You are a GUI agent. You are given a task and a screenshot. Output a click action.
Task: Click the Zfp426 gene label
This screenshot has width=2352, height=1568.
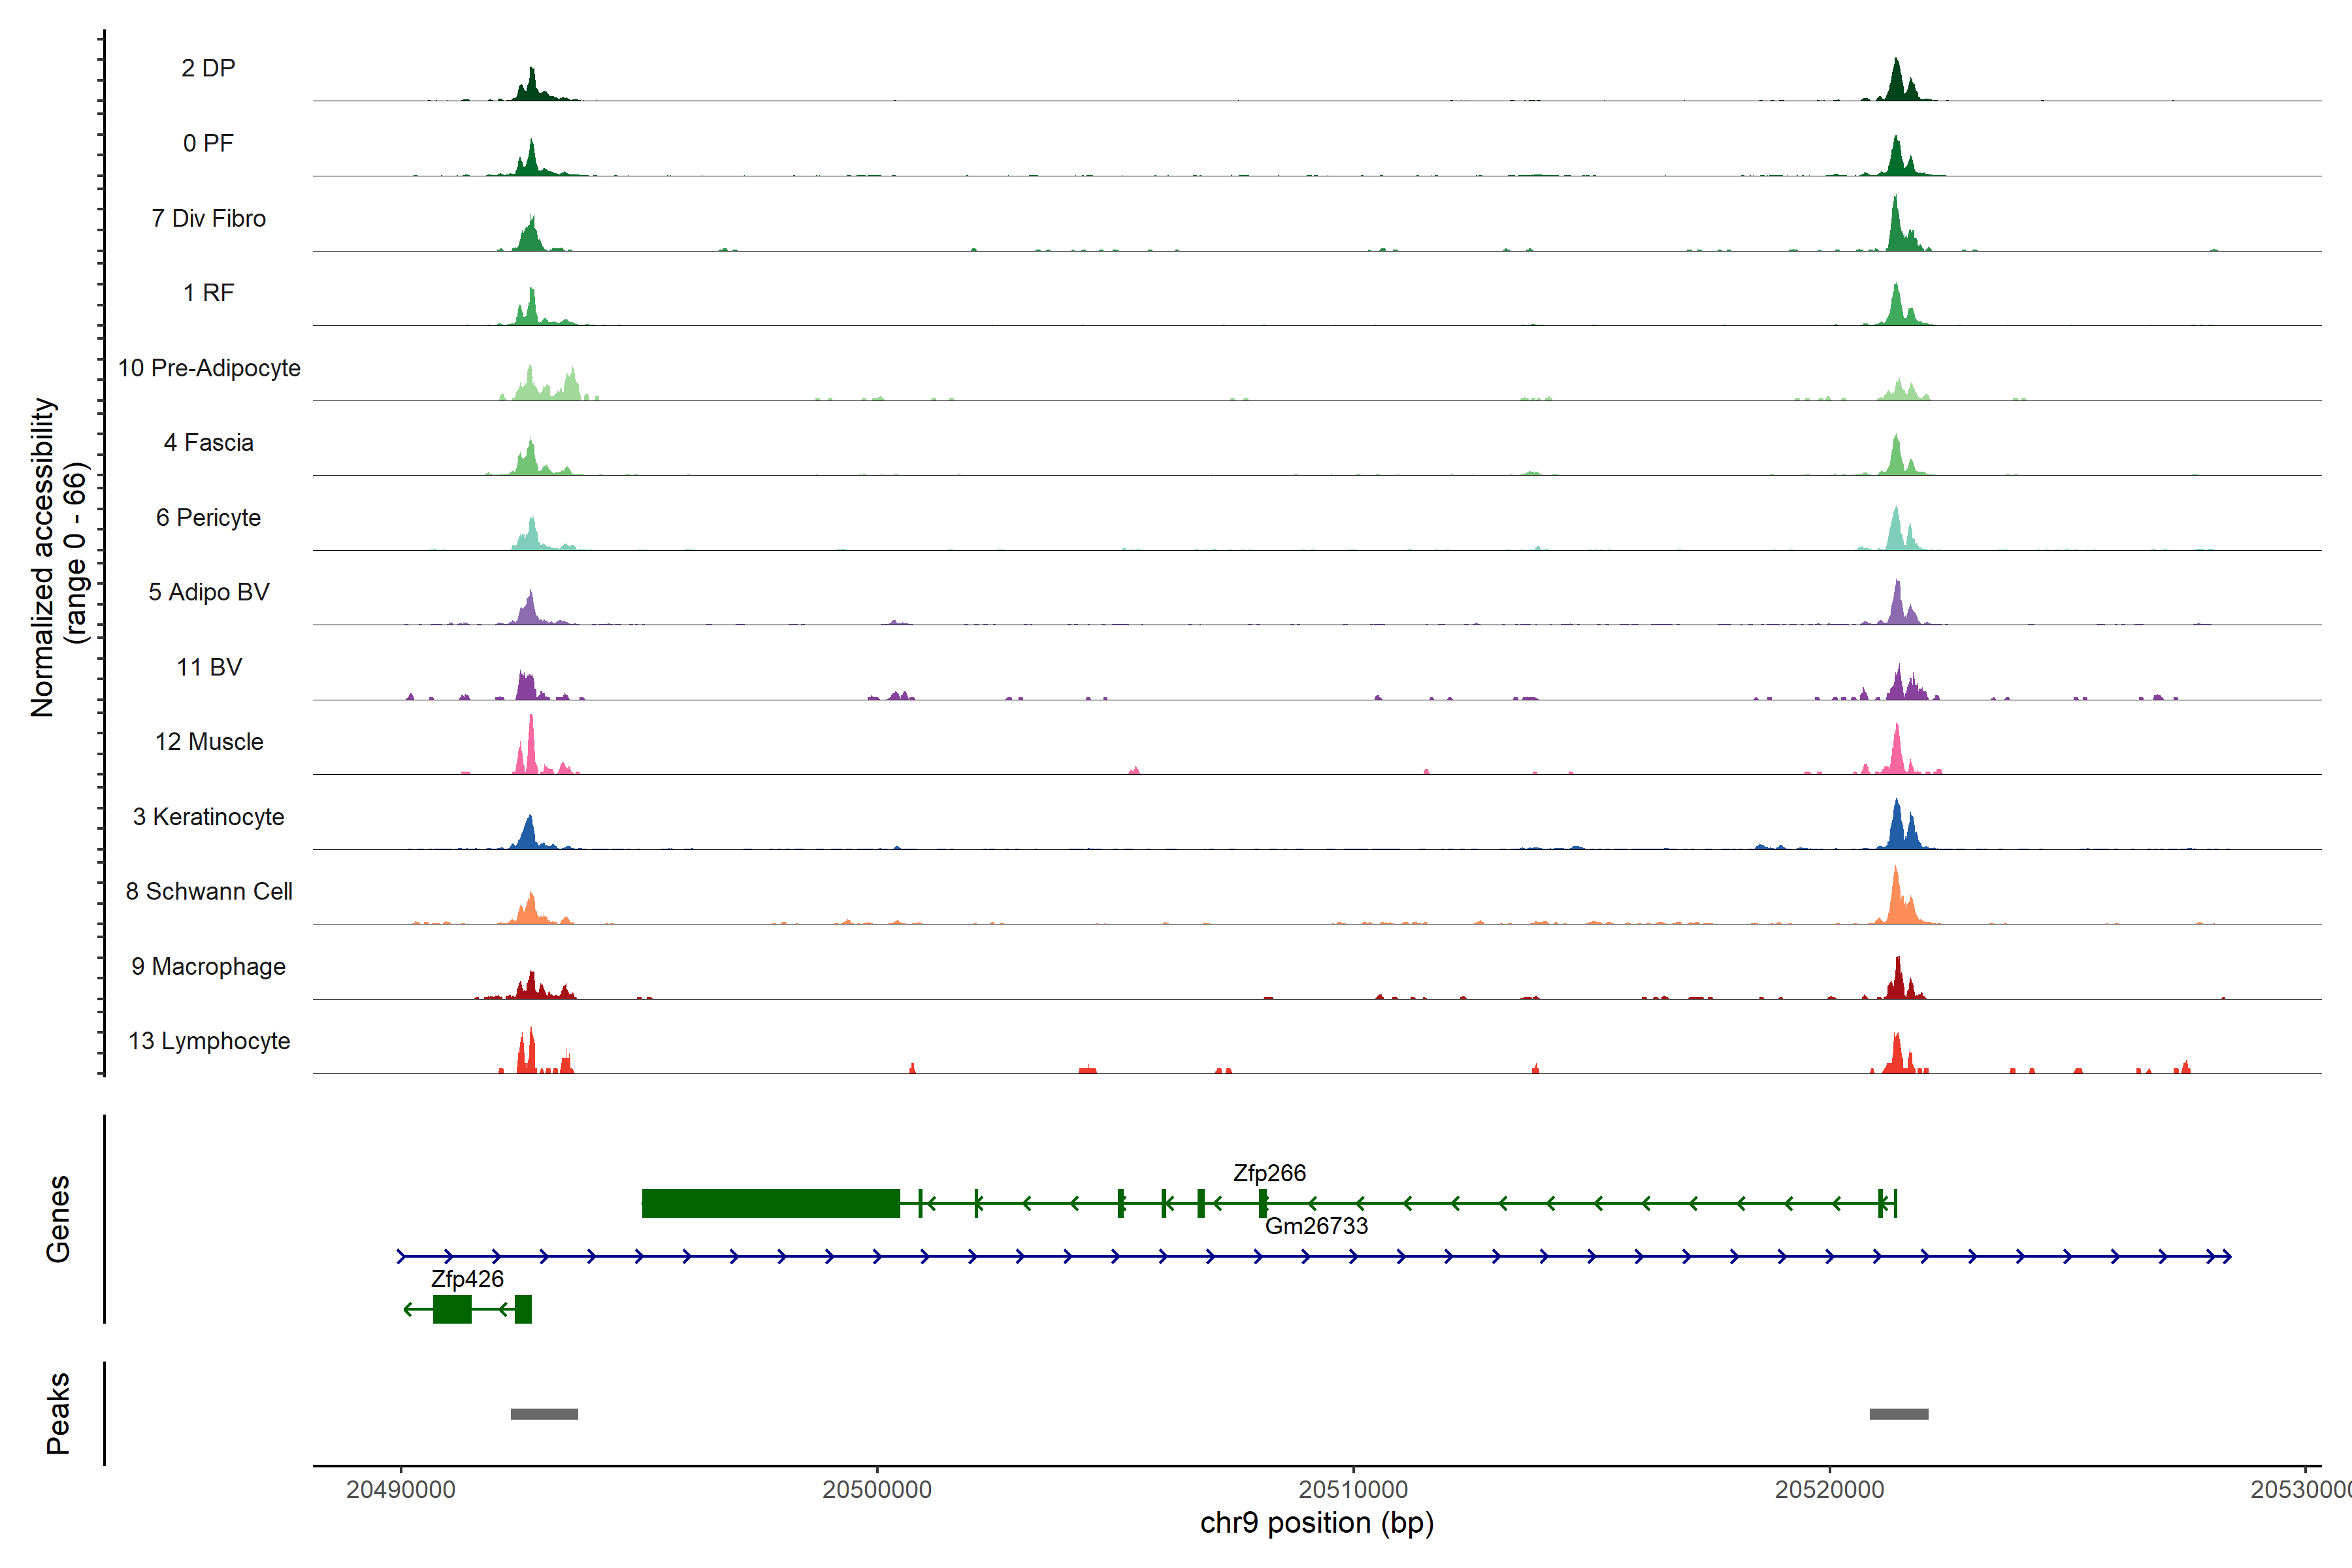tap(467, 1279)
